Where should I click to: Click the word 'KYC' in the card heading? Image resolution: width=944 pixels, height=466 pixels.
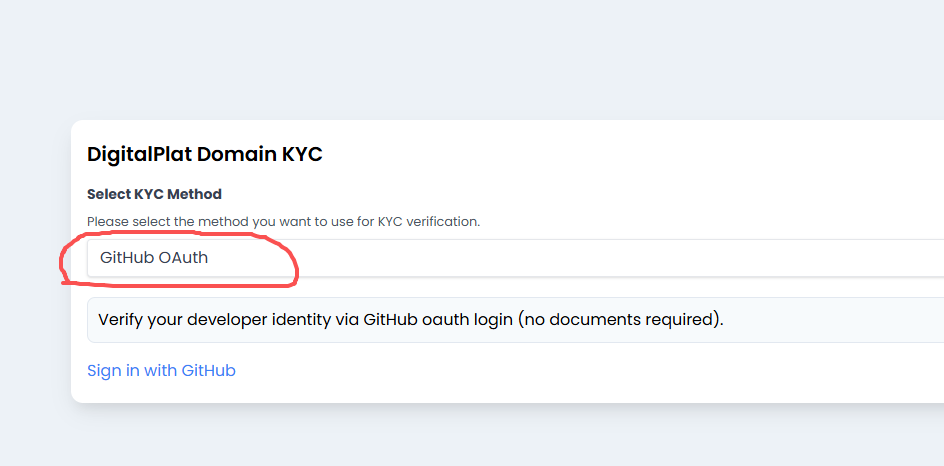point(301,154)
